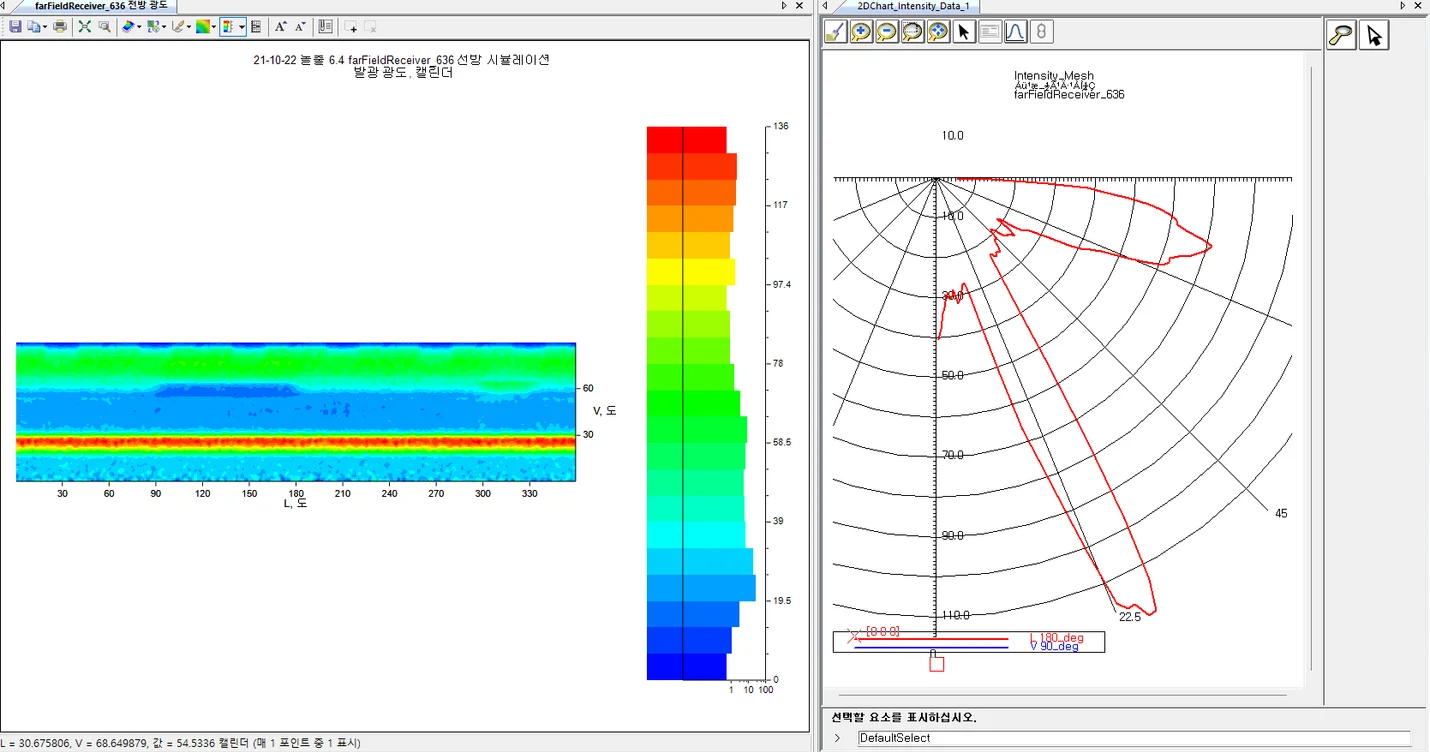Click the yellow color scale band

pos(691,272)
